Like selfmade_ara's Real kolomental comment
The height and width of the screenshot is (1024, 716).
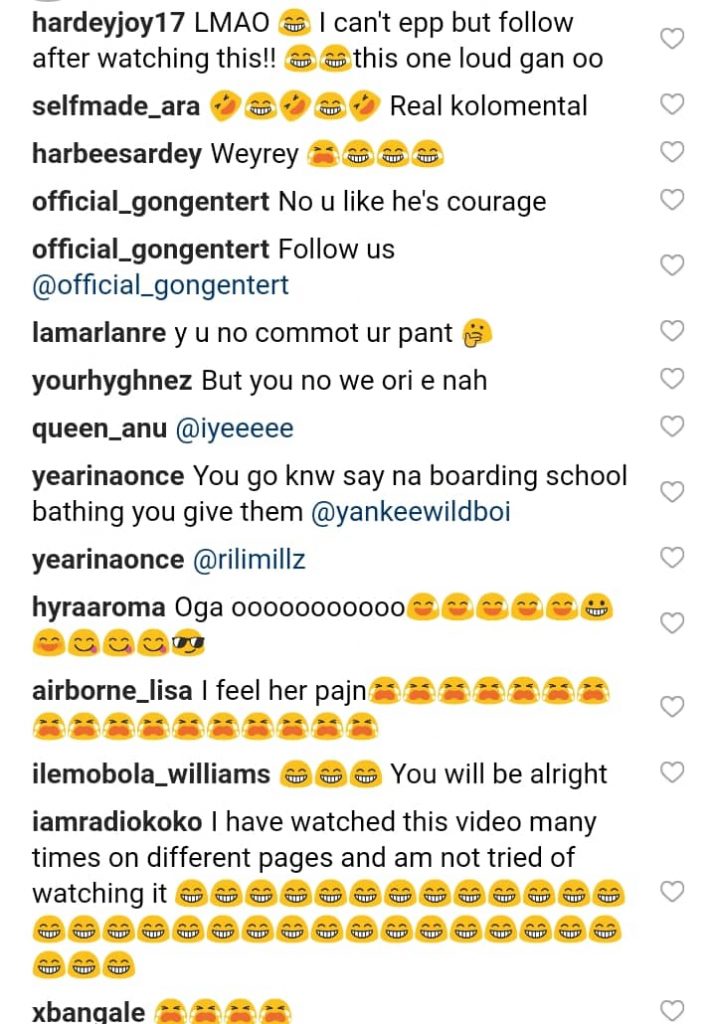click(x=673, y=104)
